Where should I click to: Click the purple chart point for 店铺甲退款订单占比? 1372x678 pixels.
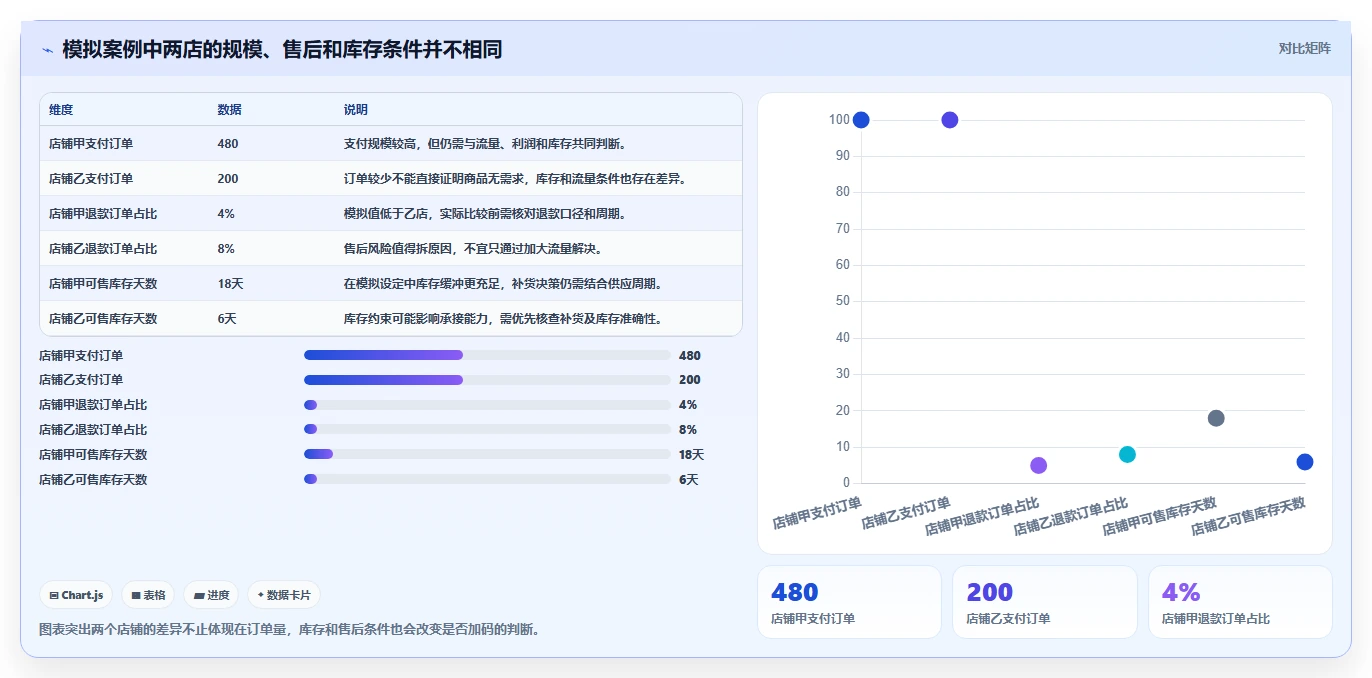(1039, 465)
